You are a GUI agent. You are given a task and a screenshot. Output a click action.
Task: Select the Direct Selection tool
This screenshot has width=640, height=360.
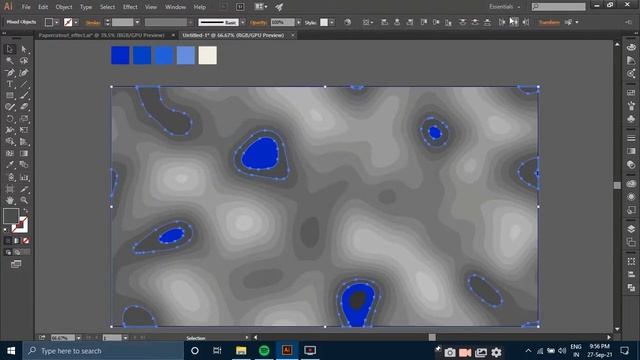24,49
